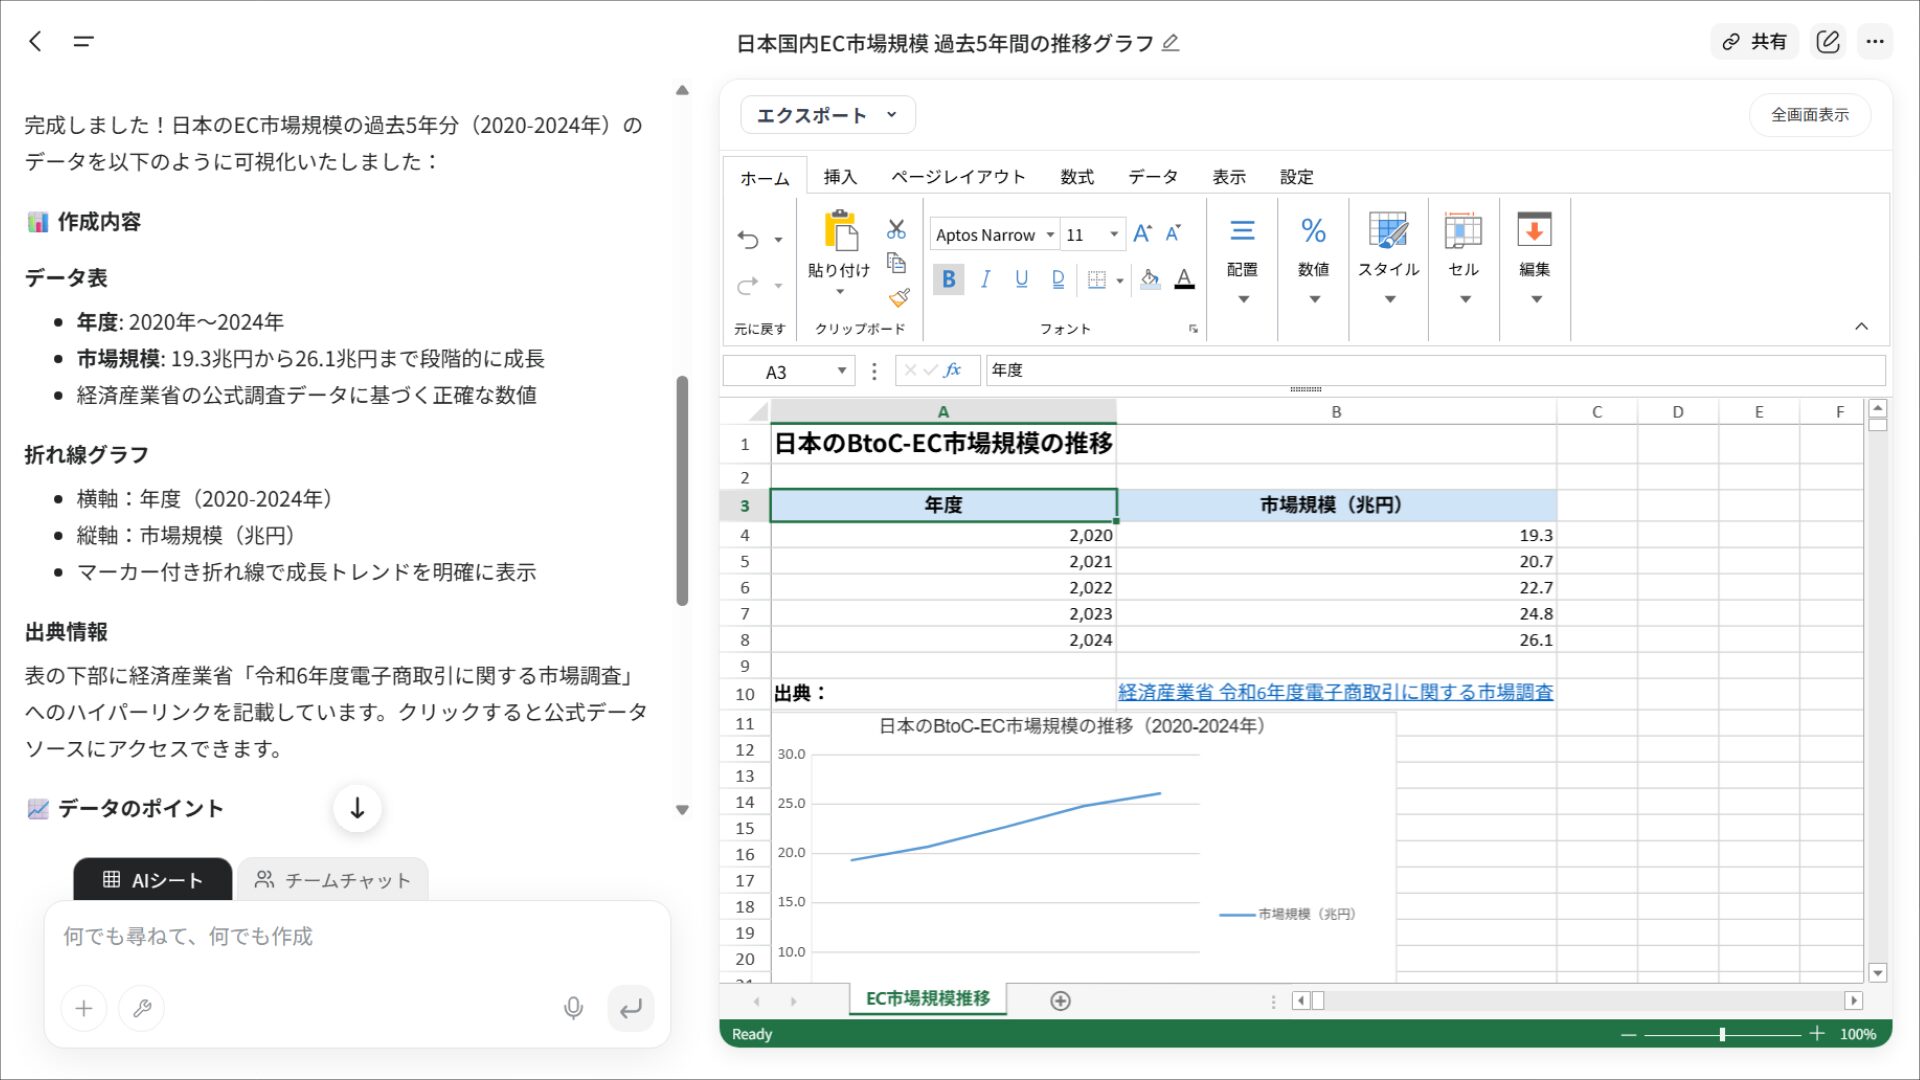Viewport: 1920px width, 1080px height.
Task: Click the format painter icon
Action: point(898,298)
